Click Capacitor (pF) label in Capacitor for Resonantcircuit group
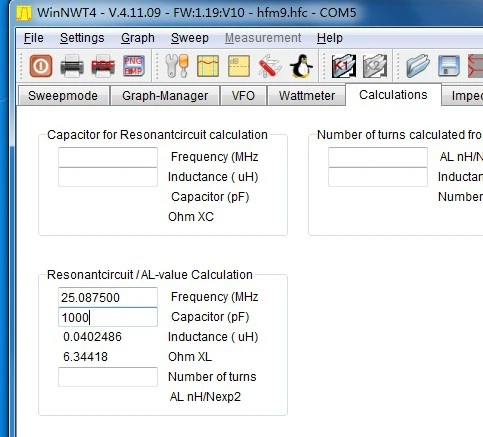The image size is (483, 437). [x=210, y=197]
